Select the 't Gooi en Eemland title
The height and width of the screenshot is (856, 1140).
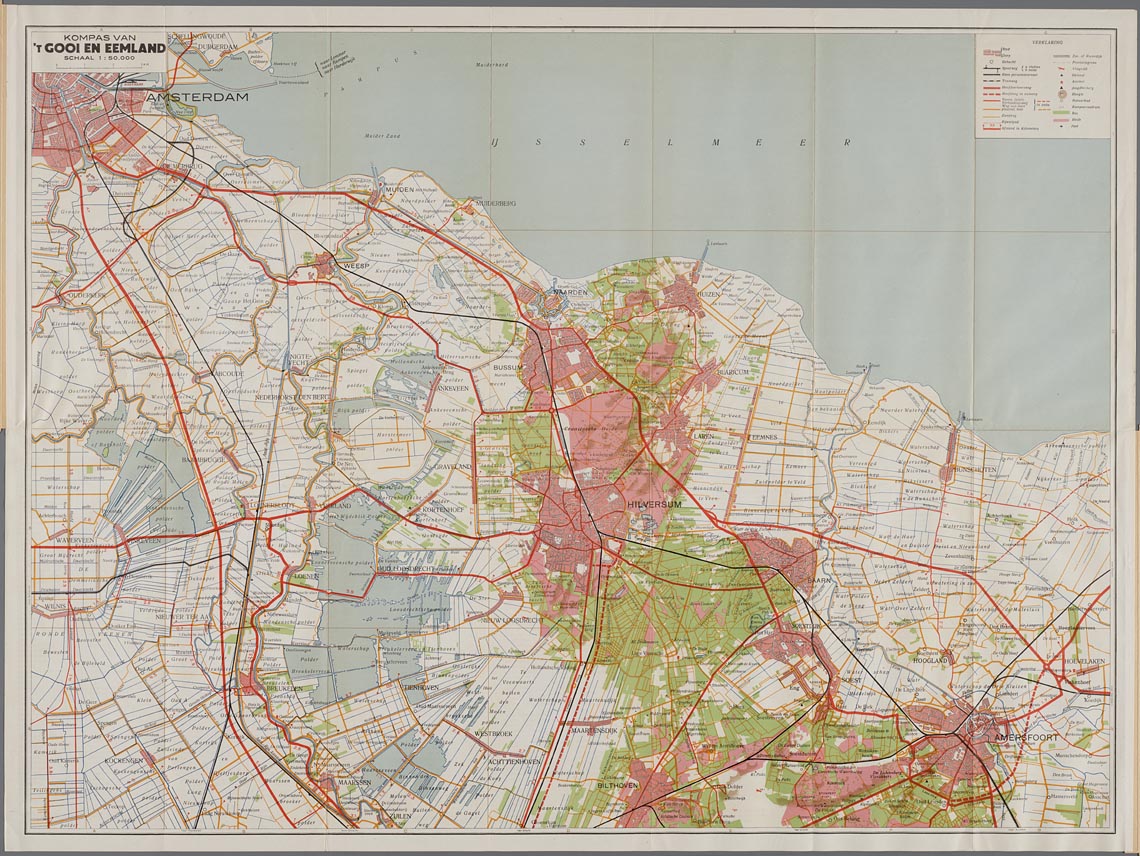coord(98,47)
